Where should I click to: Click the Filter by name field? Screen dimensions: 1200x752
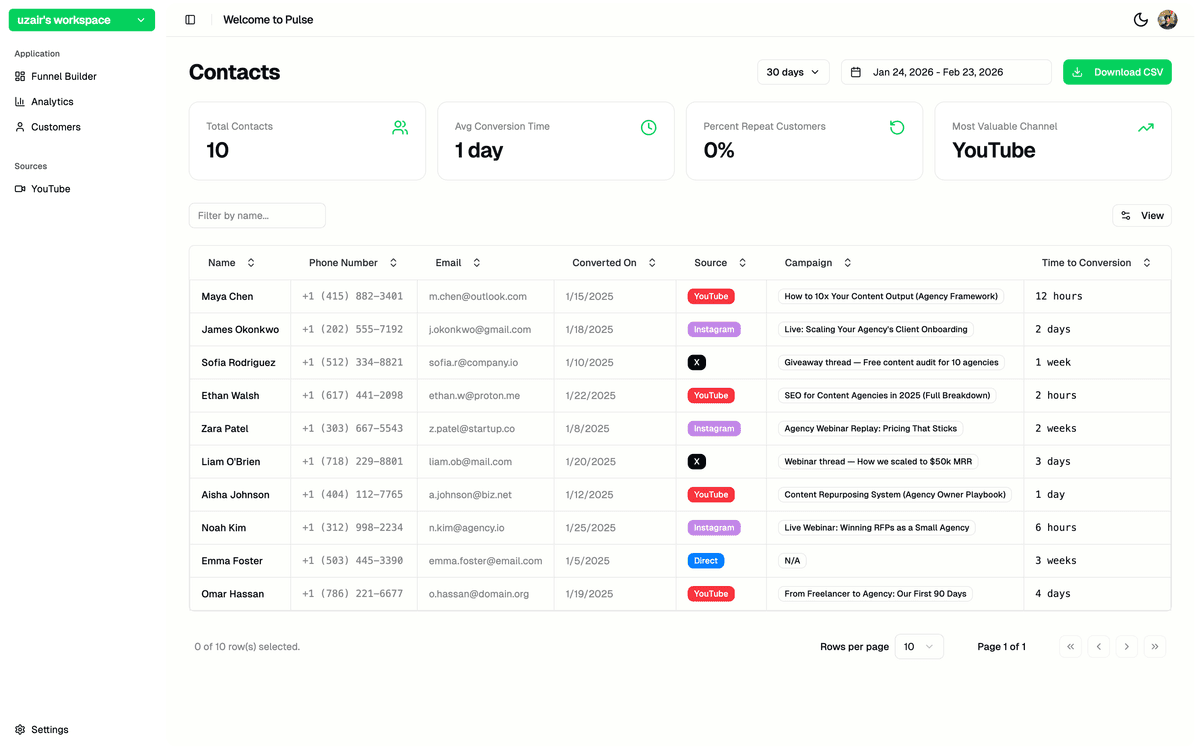[257, 216]
